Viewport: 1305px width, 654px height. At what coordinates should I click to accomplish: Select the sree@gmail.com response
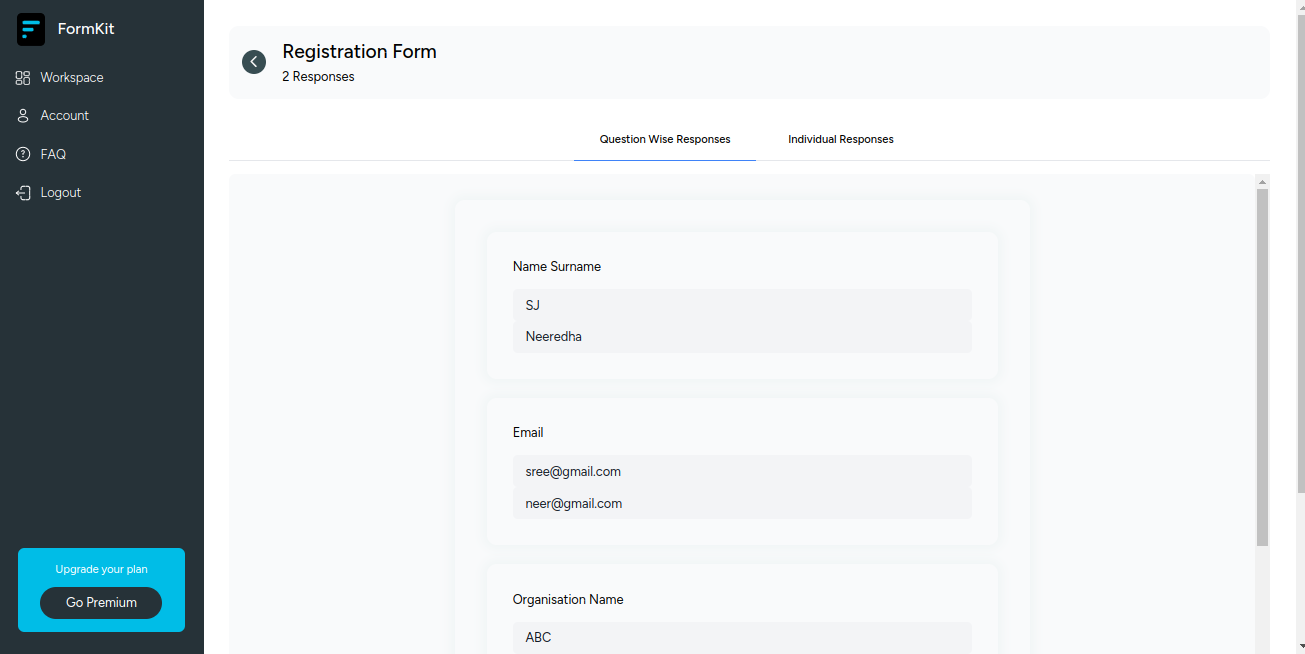(742, 471)
